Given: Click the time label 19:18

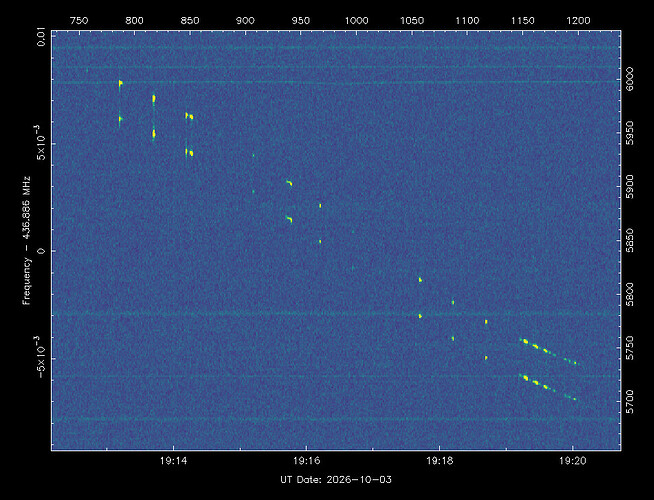Looking at the screenshot, I should pyautogui.click(x=440, y=461).
